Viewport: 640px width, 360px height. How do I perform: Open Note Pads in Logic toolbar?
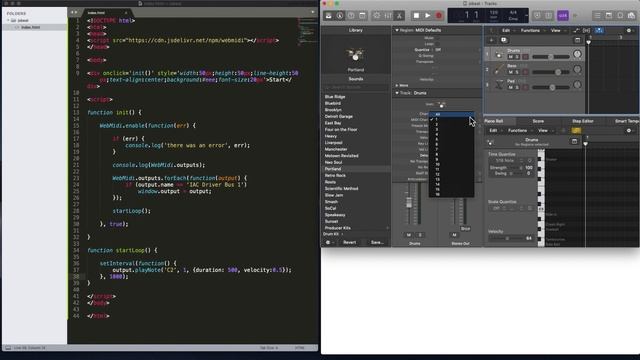(x=609, y=16)
